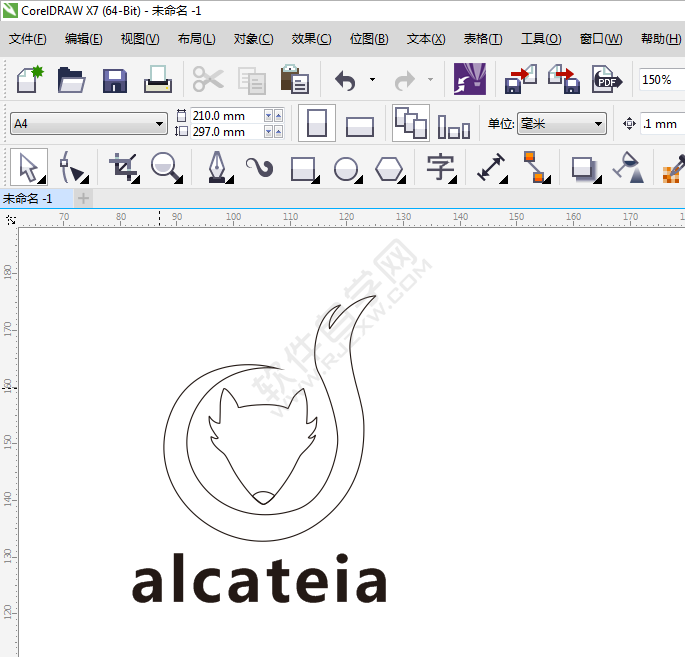Select the Shape edit tool
Viewport: 685px width, 657px height.
[73, 167]
